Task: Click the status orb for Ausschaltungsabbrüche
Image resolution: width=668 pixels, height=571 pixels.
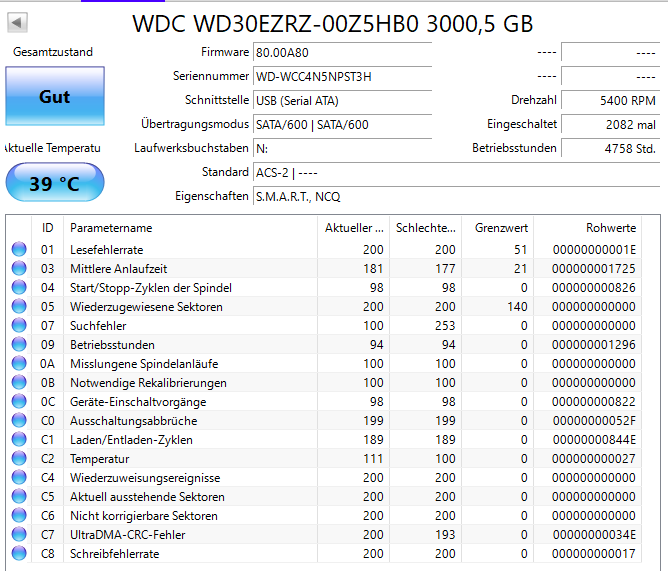Action: tap(19, 420)
